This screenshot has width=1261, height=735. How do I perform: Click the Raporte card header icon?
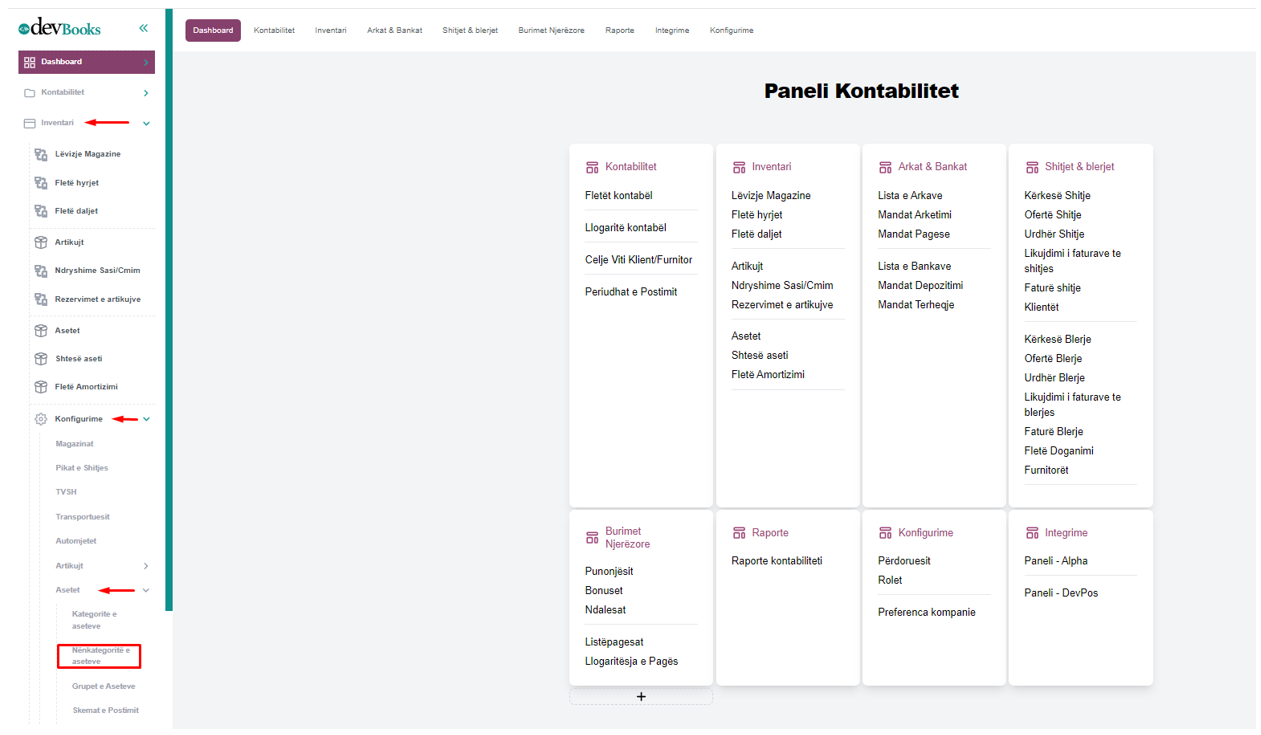(x=739, y=533)
